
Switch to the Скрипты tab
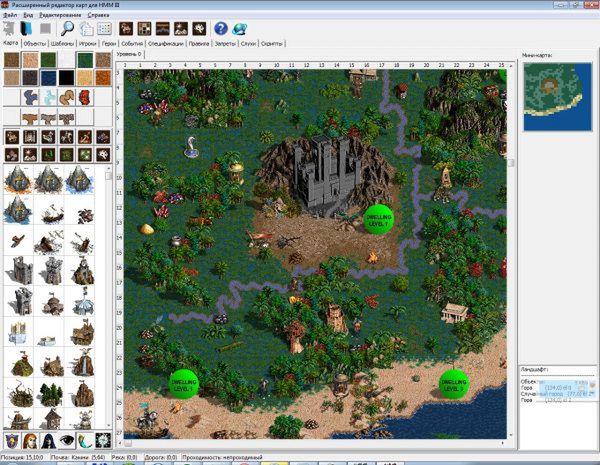(x=272, y=44)
